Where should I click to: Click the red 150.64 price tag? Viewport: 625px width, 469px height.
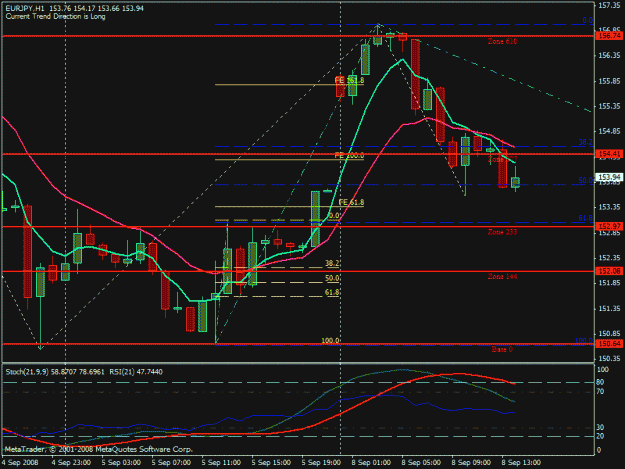609,343
